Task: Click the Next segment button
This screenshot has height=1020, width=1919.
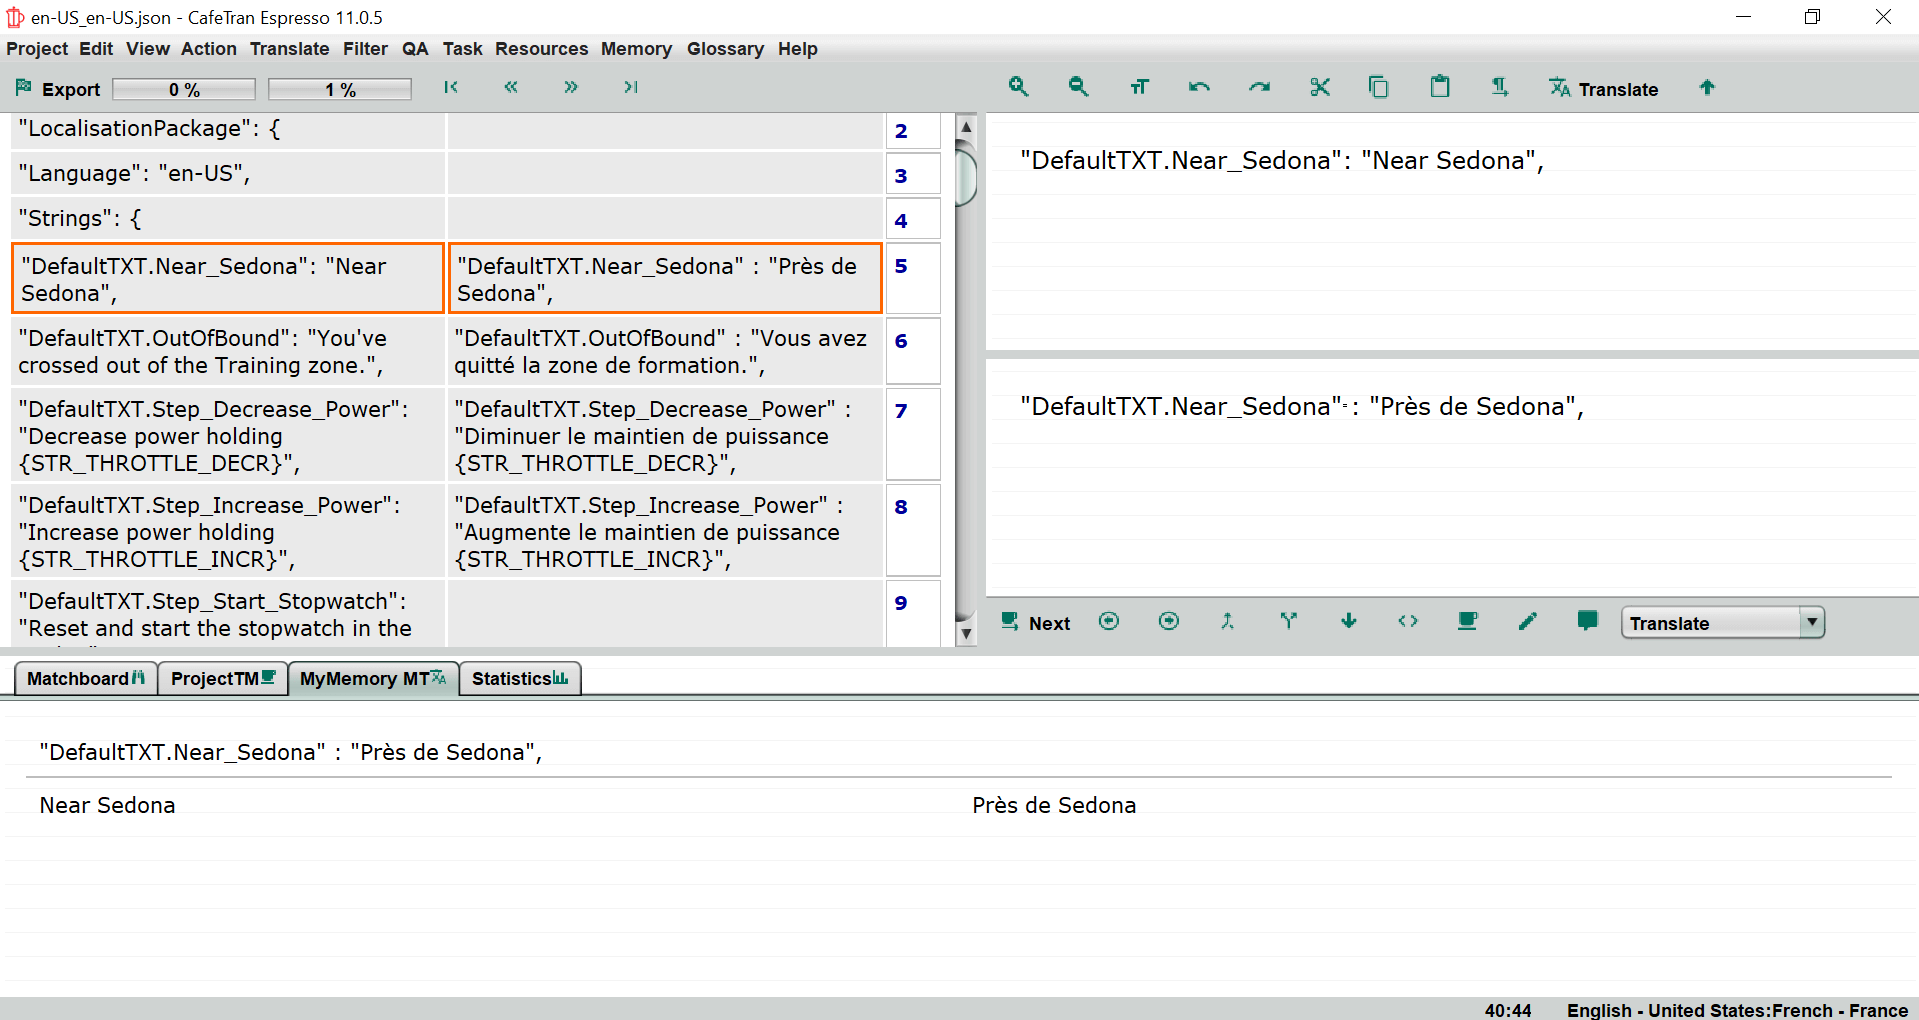Action: tap(1036, 622)
